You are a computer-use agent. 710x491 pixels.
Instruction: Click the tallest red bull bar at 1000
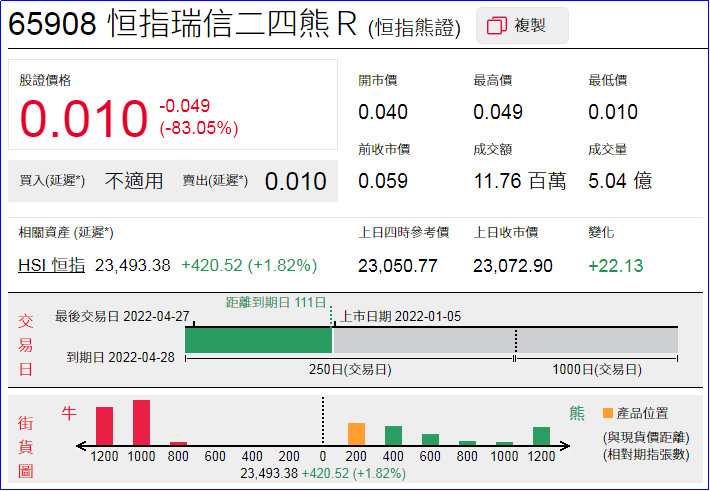[x=141, y=422]
